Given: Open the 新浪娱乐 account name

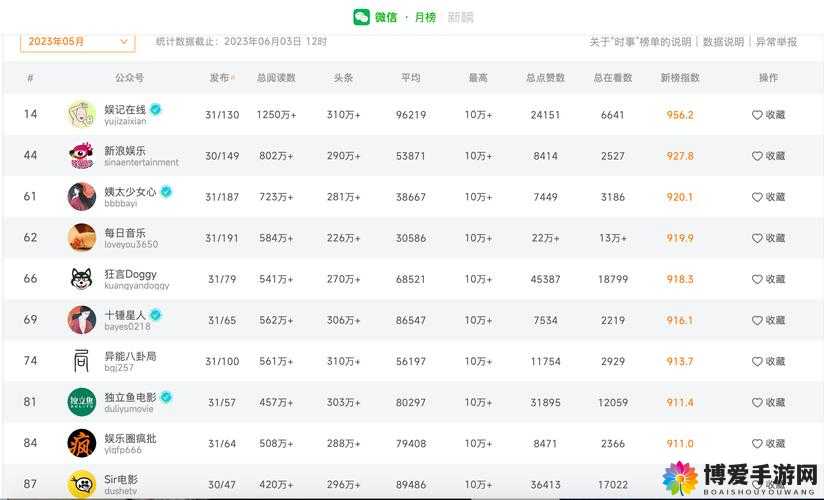Looking at the screenshot, I should coord(125,150).
